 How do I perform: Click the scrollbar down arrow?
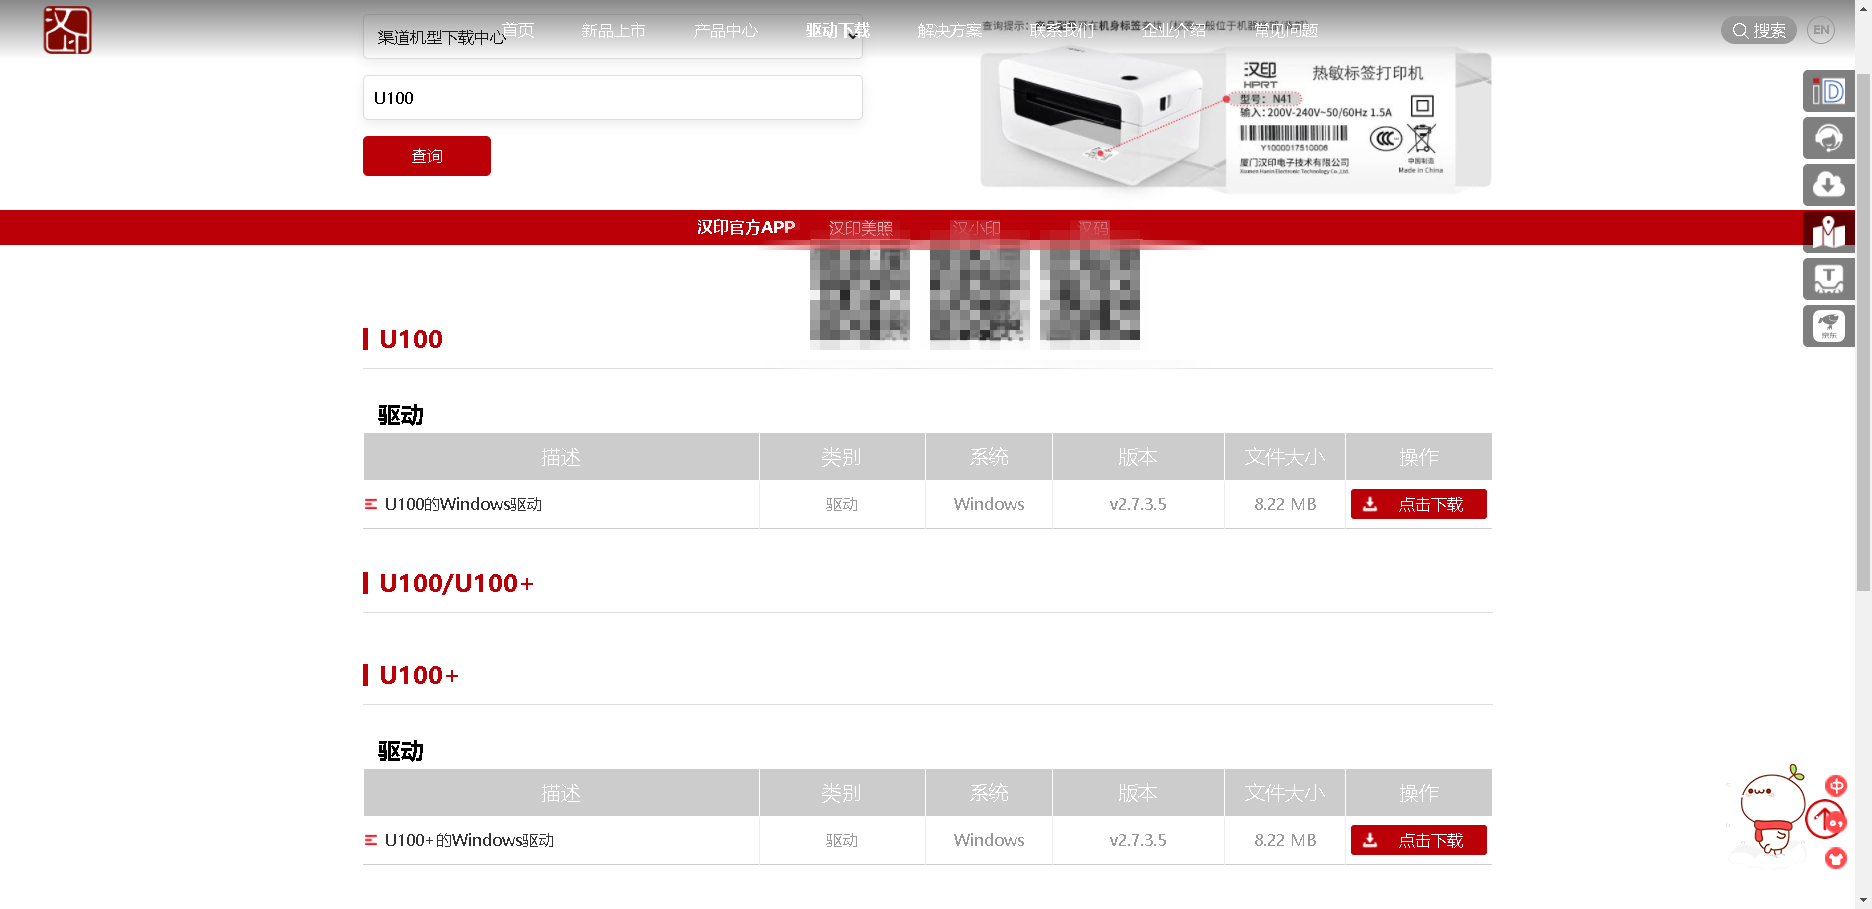1863,900
